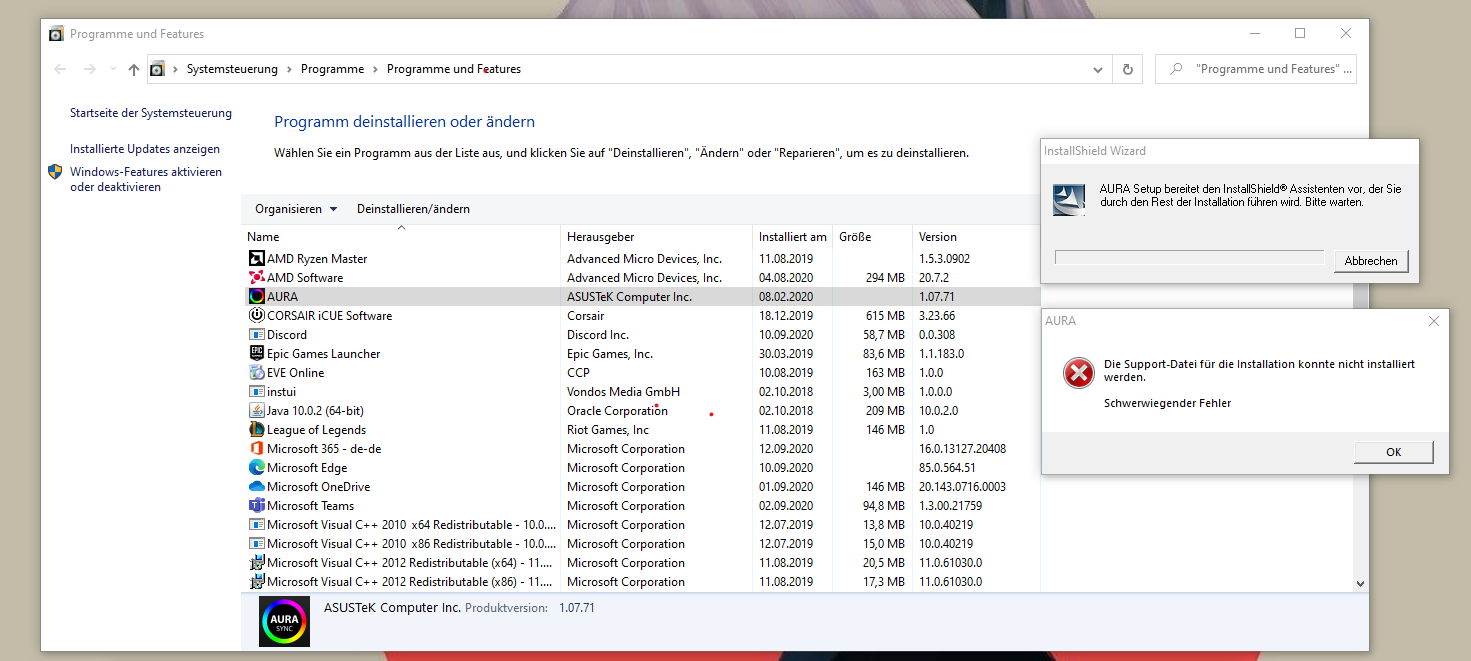Go forward using the right arrow
Image resolution: width=1471 pixels, height=661 pixels.
click(89, 69)
